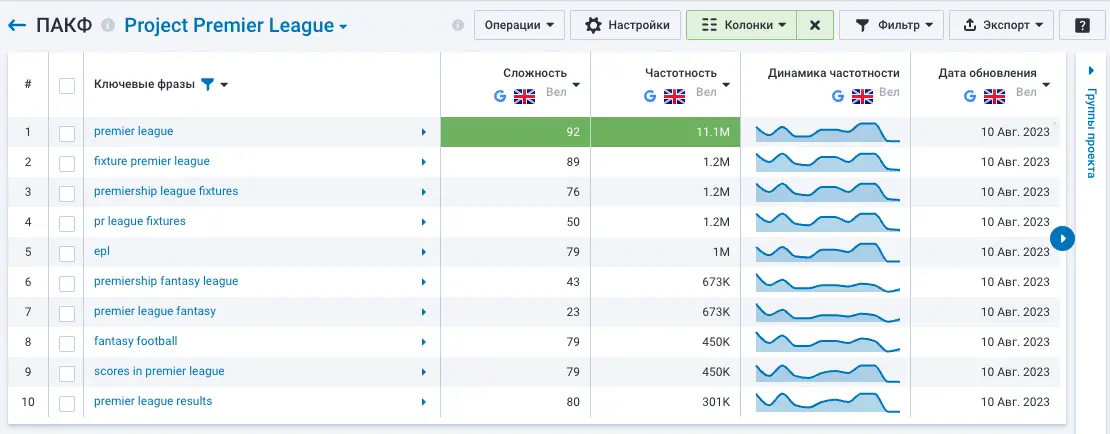Open the Колонки columns menu
The height and width of the screenshot is (434, 1110).
(741, 25)
